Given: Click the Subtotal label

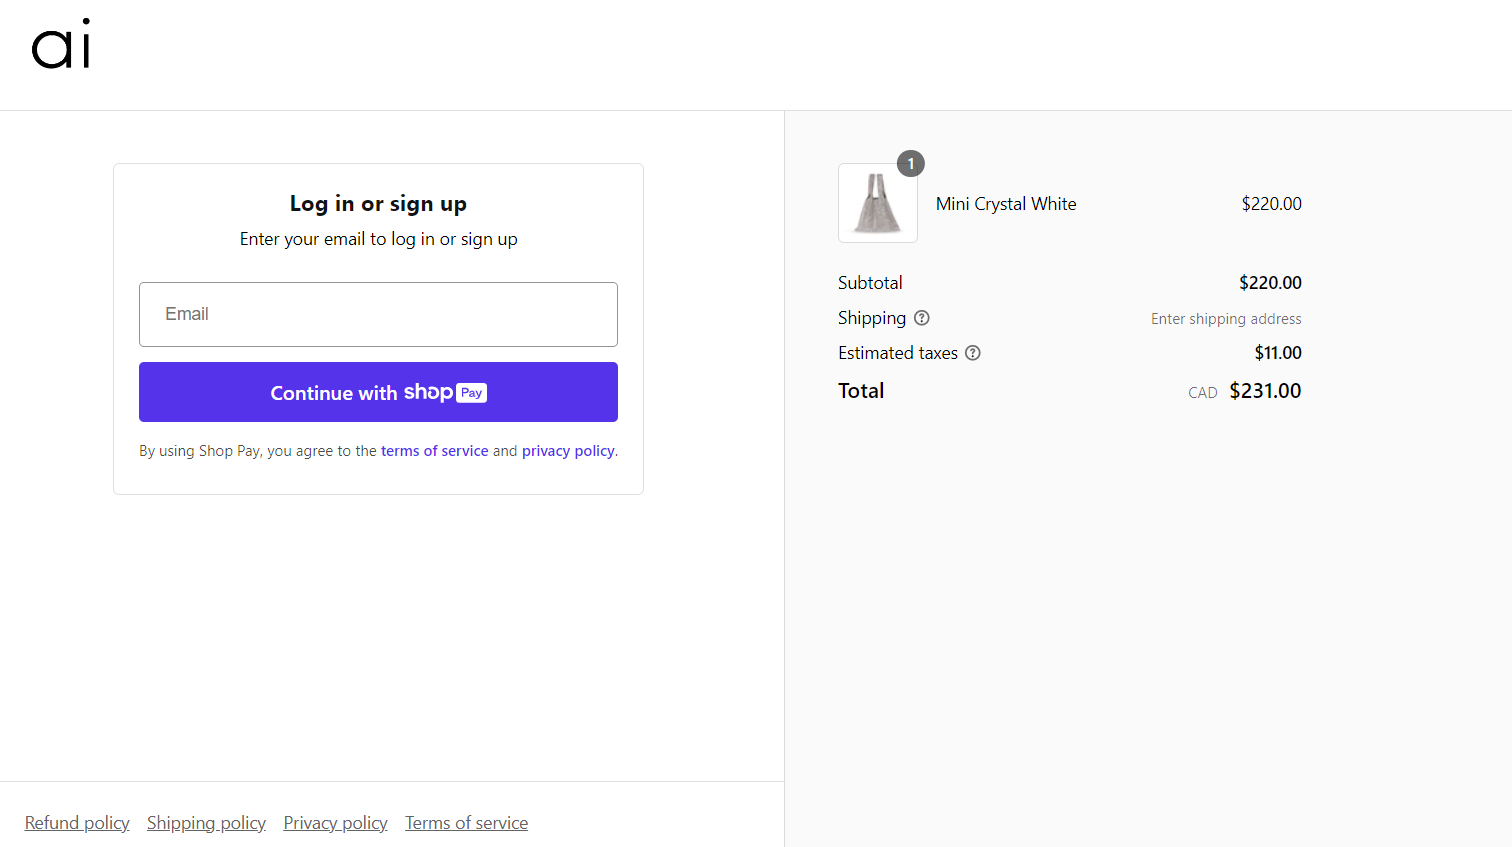Looking at the screenshot, I should click(x=870, y=283).
